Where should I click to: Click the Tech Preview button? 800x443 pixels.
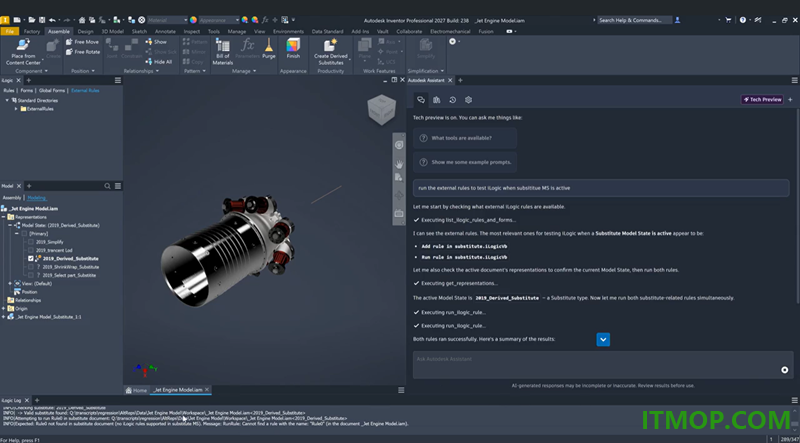(763, 100)
